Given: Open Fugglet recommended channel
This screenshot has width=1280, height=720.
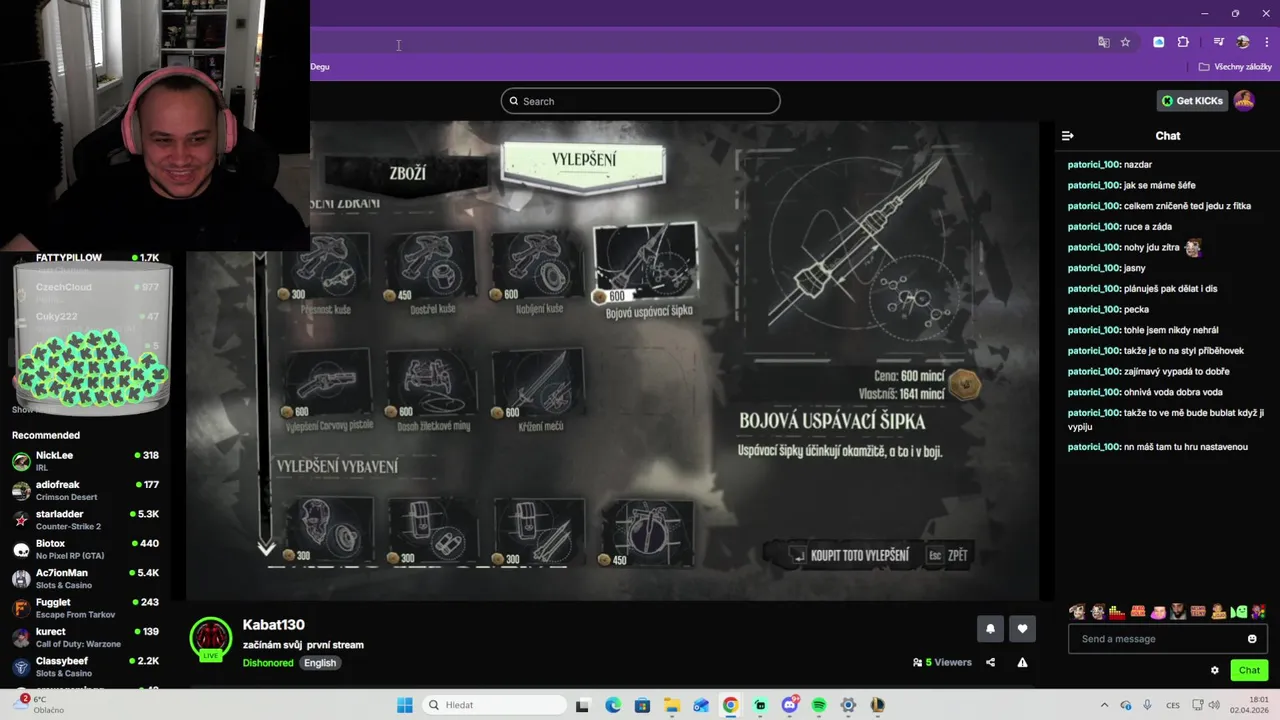Looking at the screenshot, I should 85,608.
